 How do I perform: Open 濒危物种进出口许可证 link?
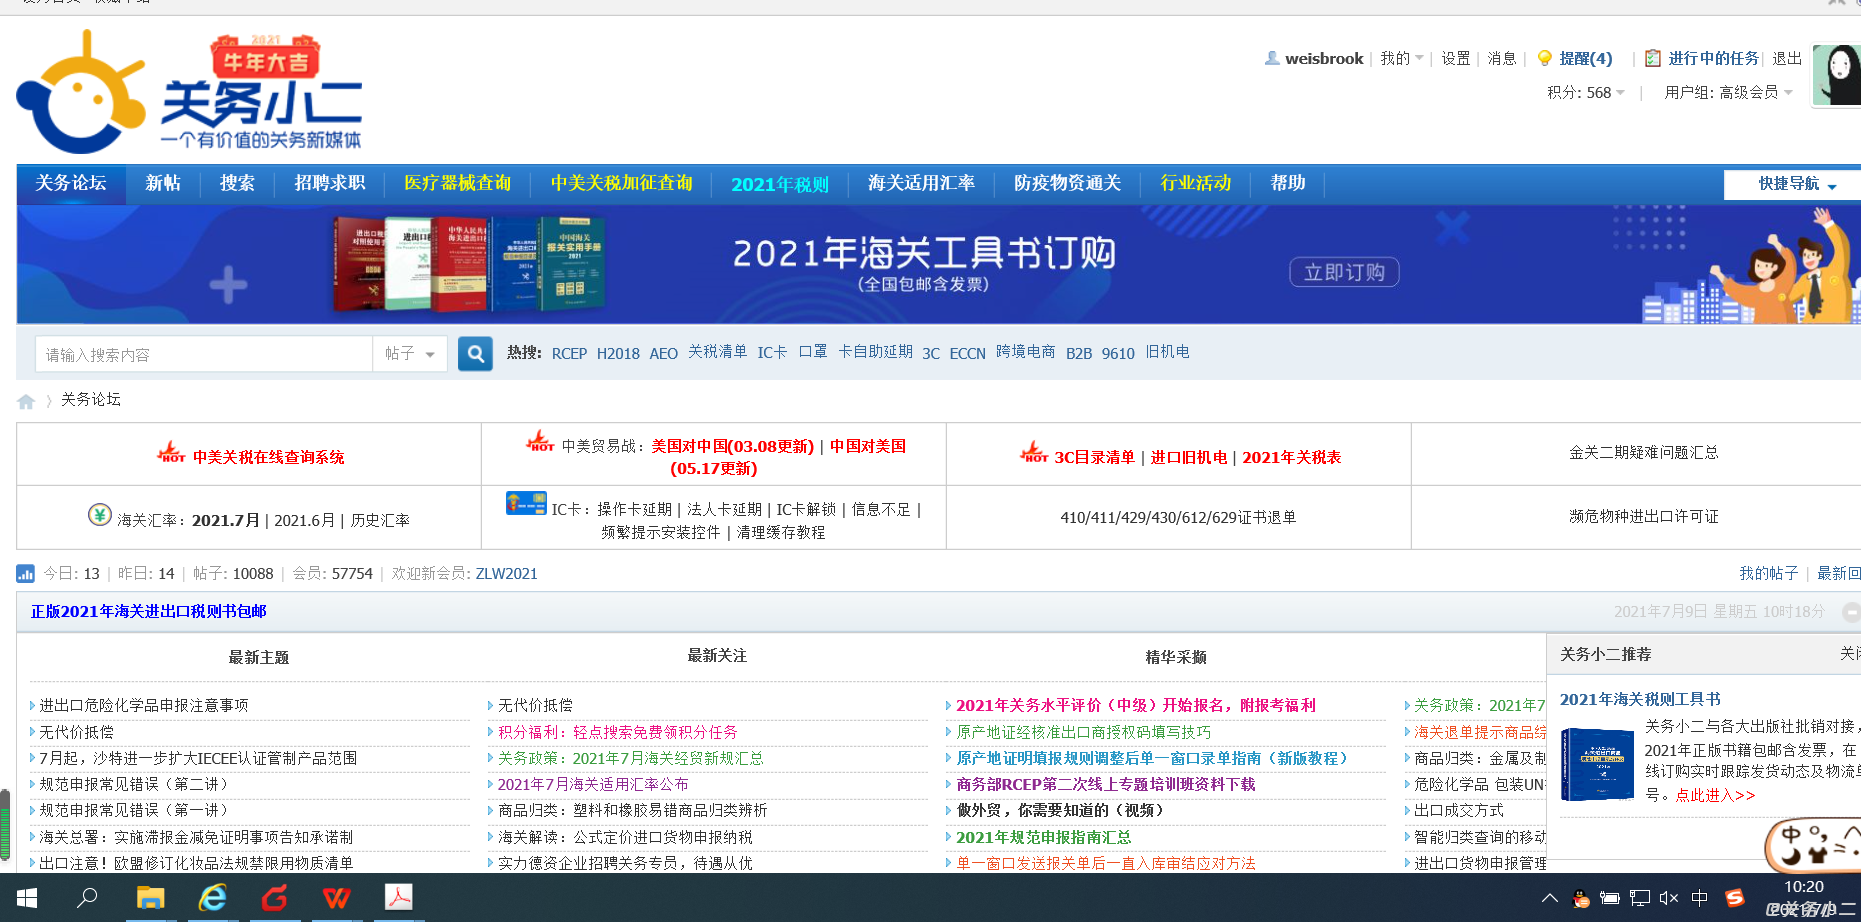(1643, 517)
